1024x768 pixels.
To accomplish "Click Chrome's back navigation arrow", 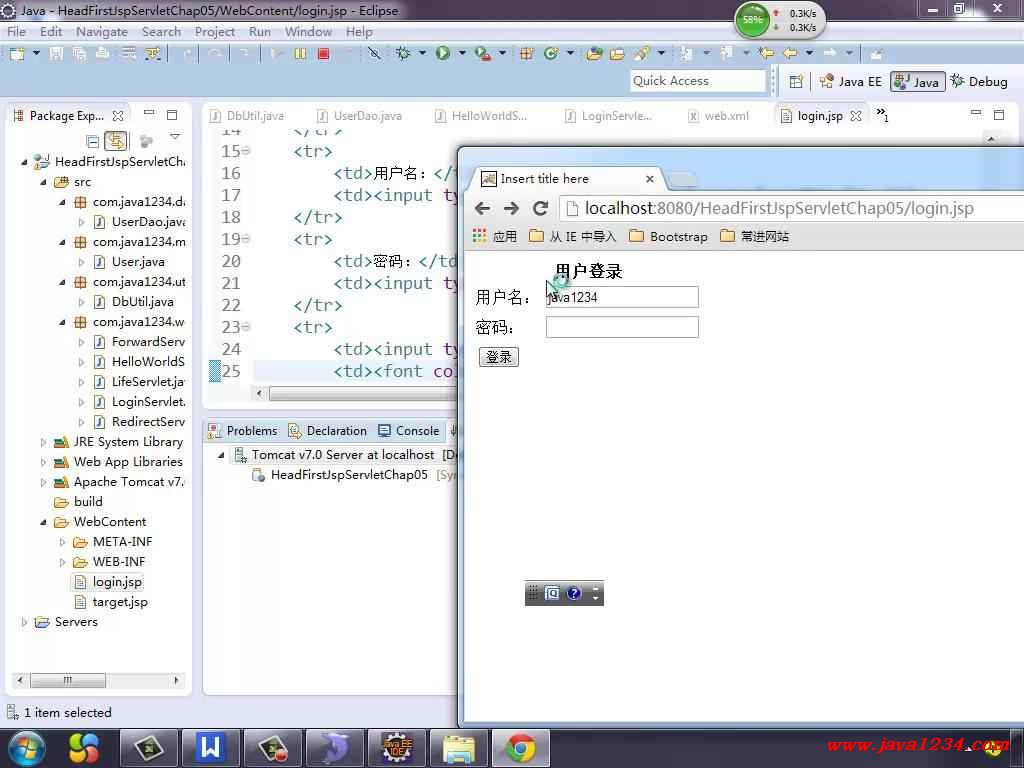I will click(482, 208).
